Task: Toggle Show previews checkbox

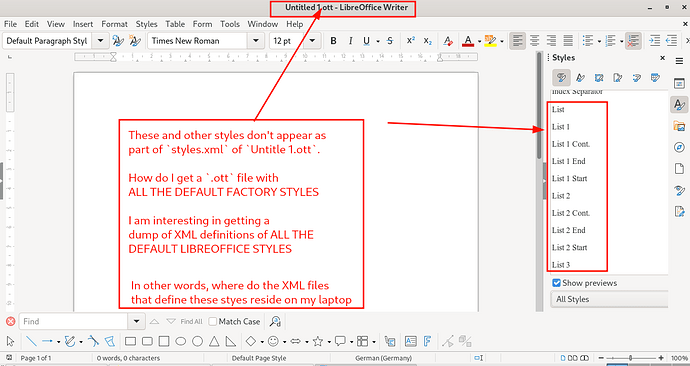Action: pyautogui.click(x=557, y=283)
